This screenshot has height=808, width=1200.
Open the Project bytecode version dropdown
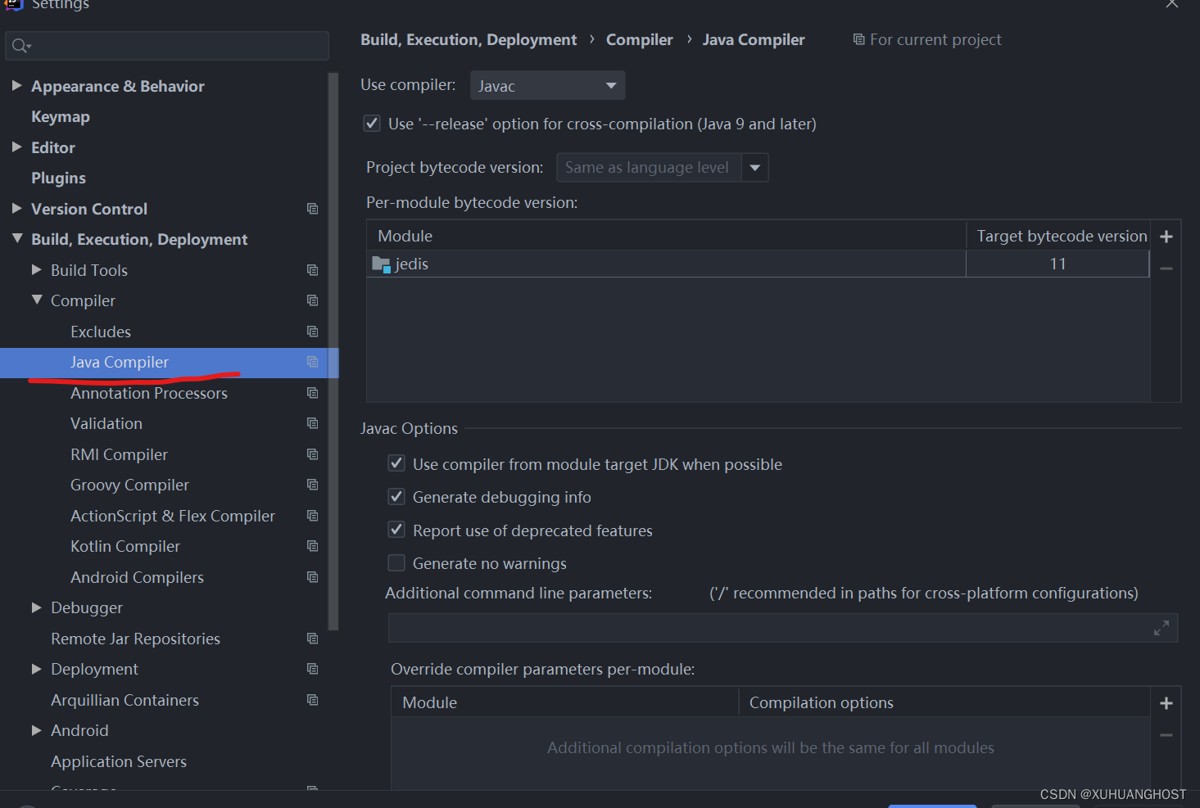click(x=755, y=168)
